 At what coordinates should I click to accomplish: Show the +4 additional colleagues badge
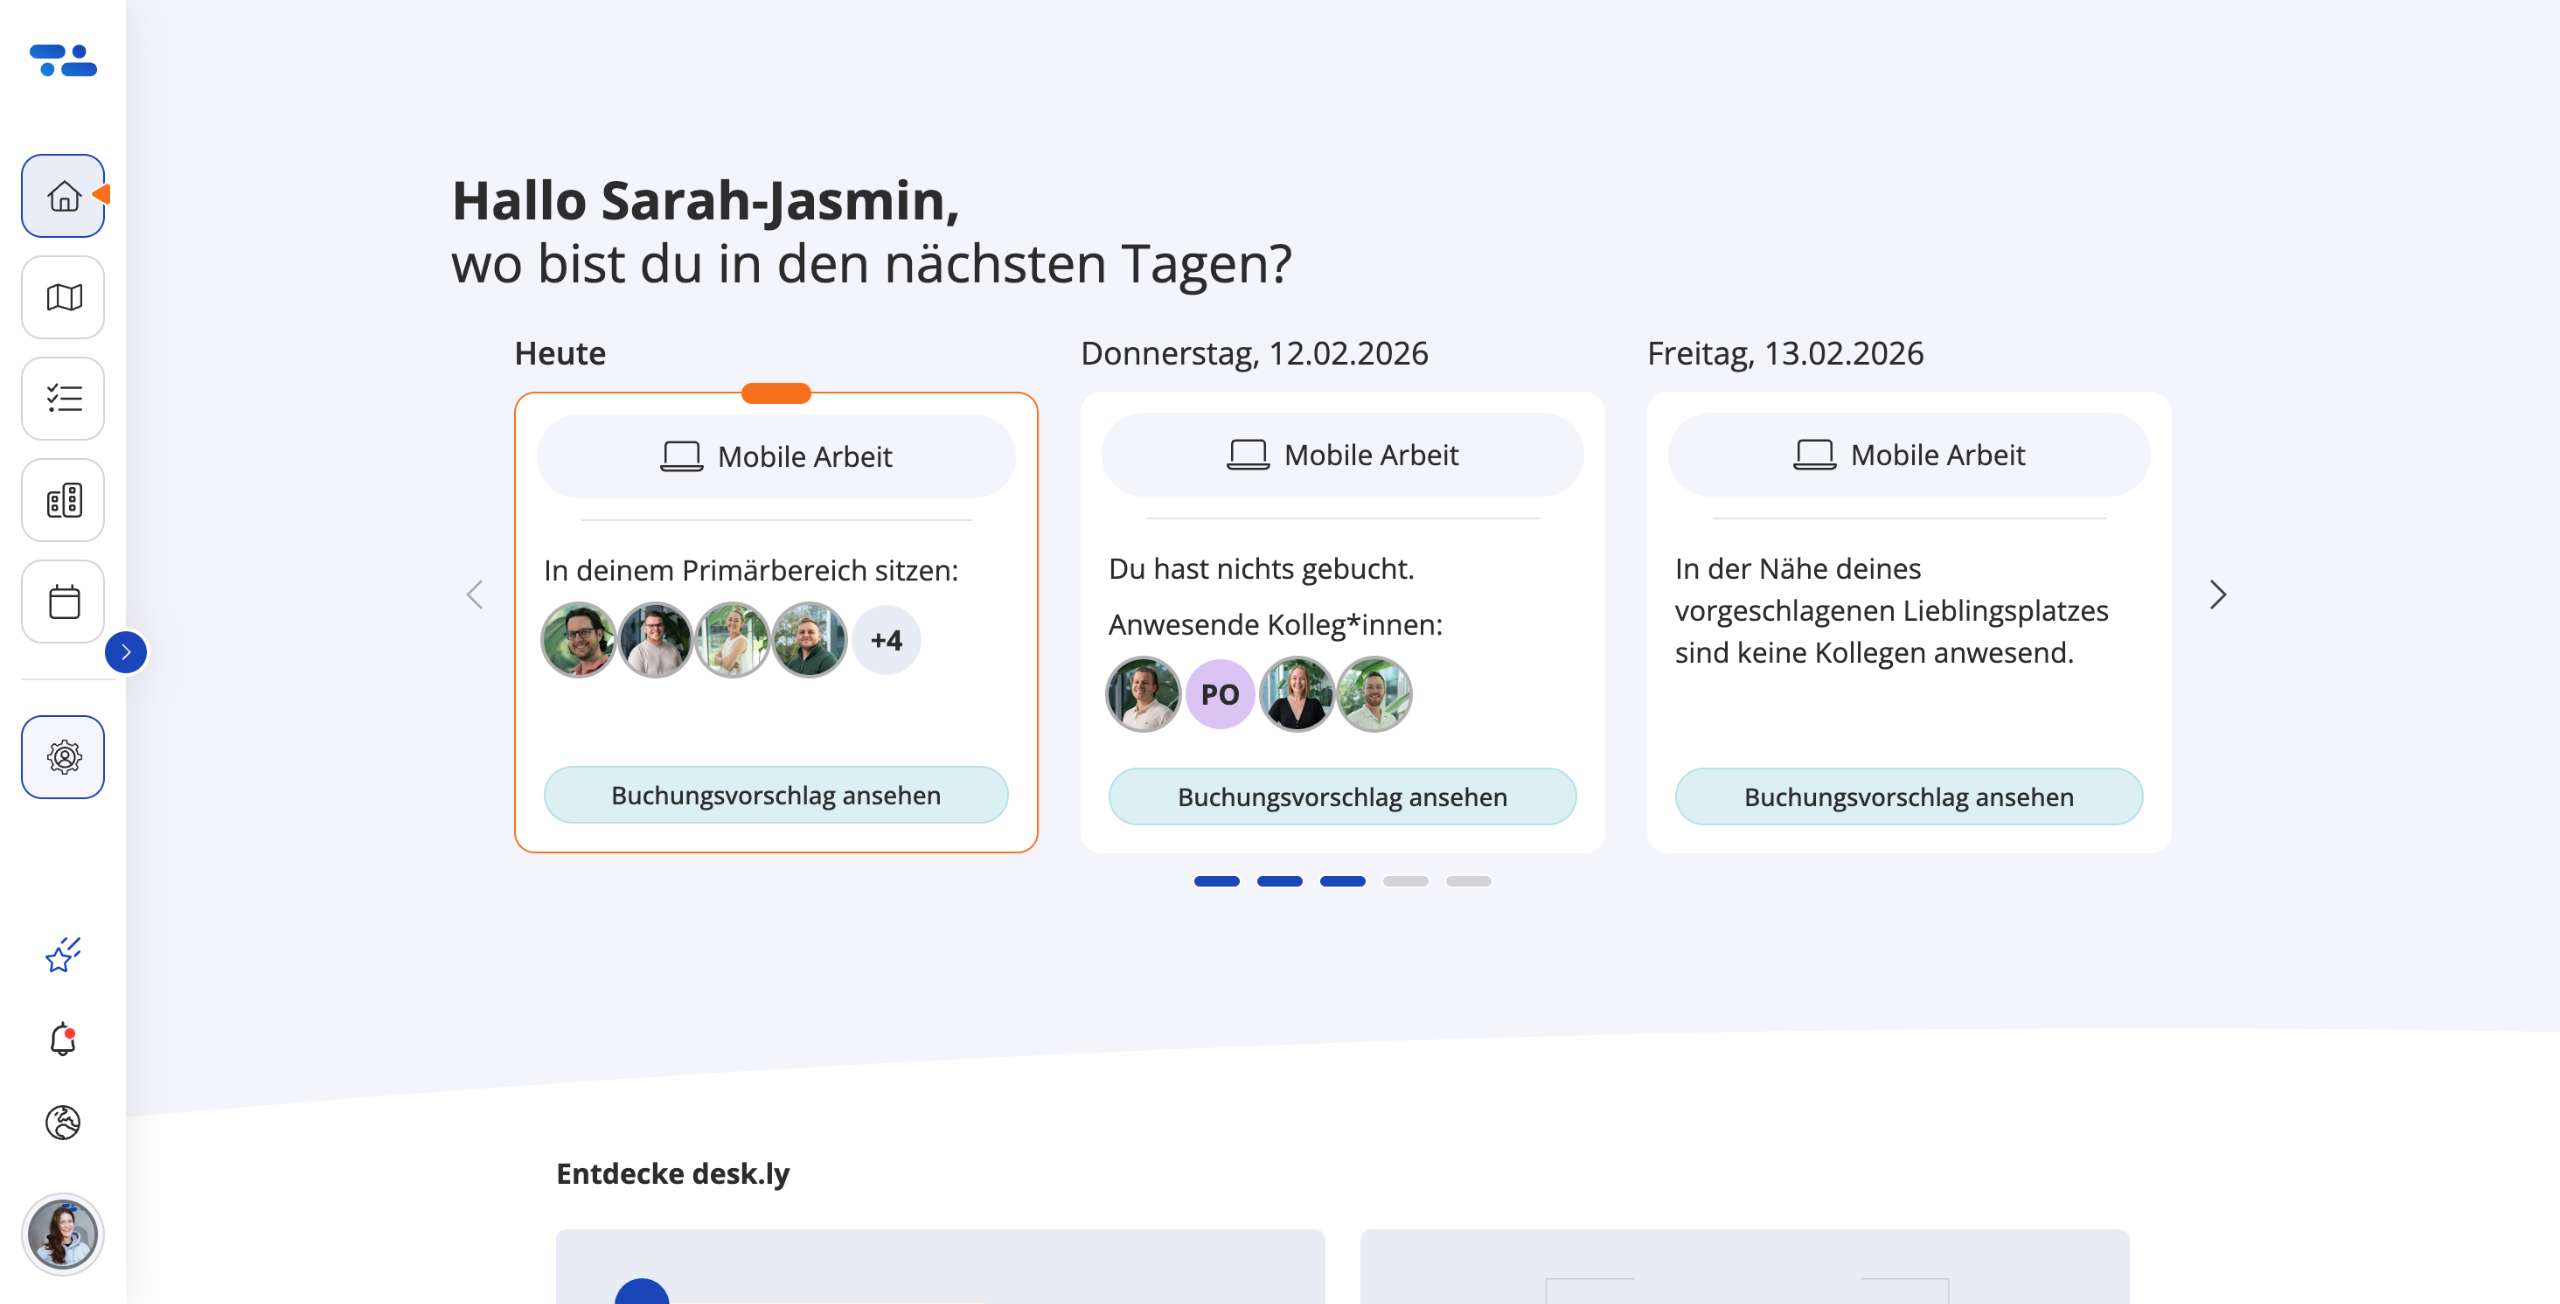click(886, 640)
